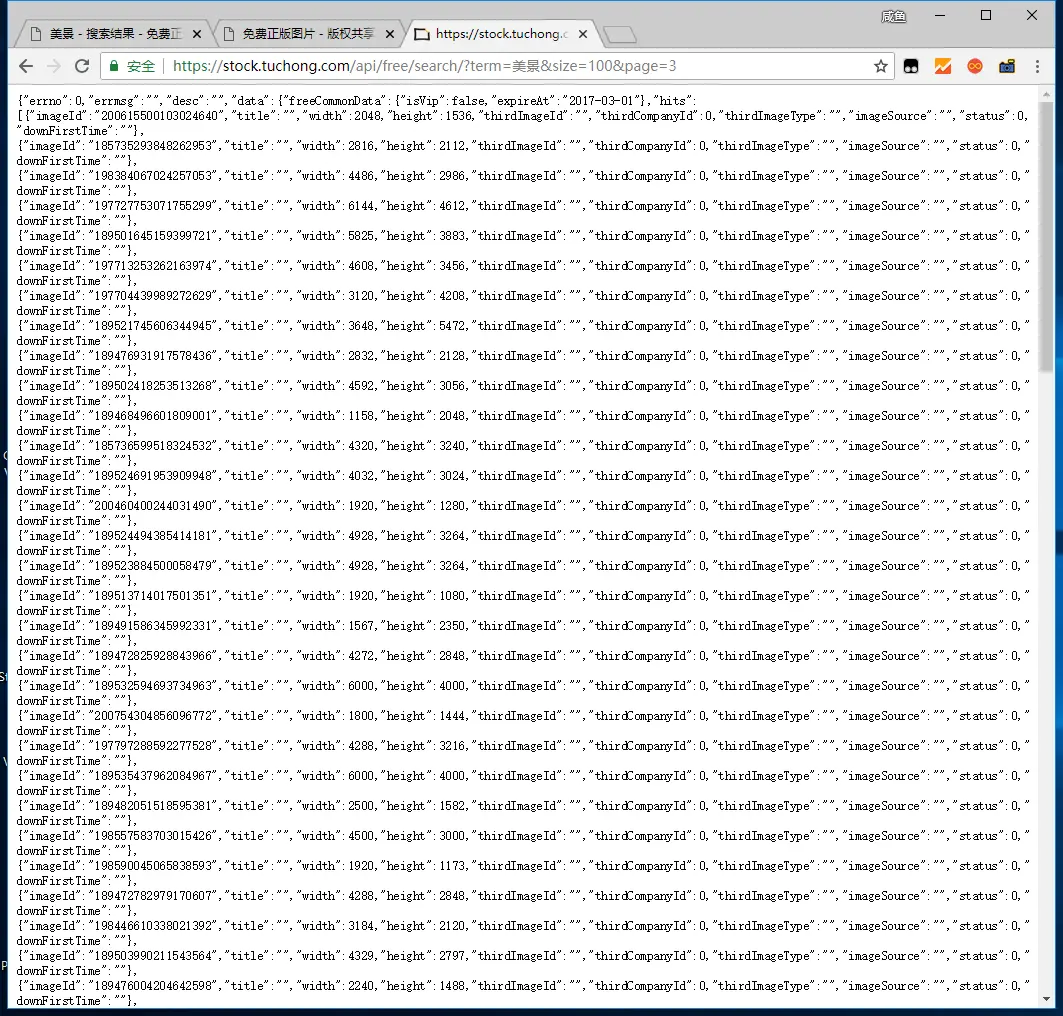Viewport: 1063px width, 1016px height.
Task: Click the errno key in the JSON
Action: click(x=45, y=101)
